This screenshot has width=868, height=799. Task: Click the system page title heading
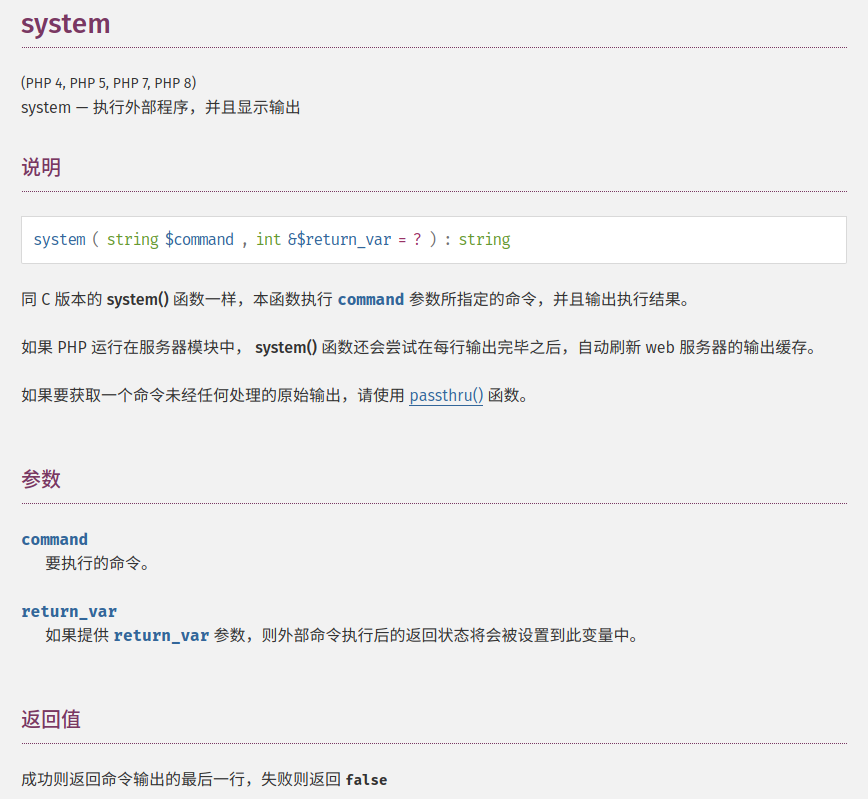pos(65,23)
